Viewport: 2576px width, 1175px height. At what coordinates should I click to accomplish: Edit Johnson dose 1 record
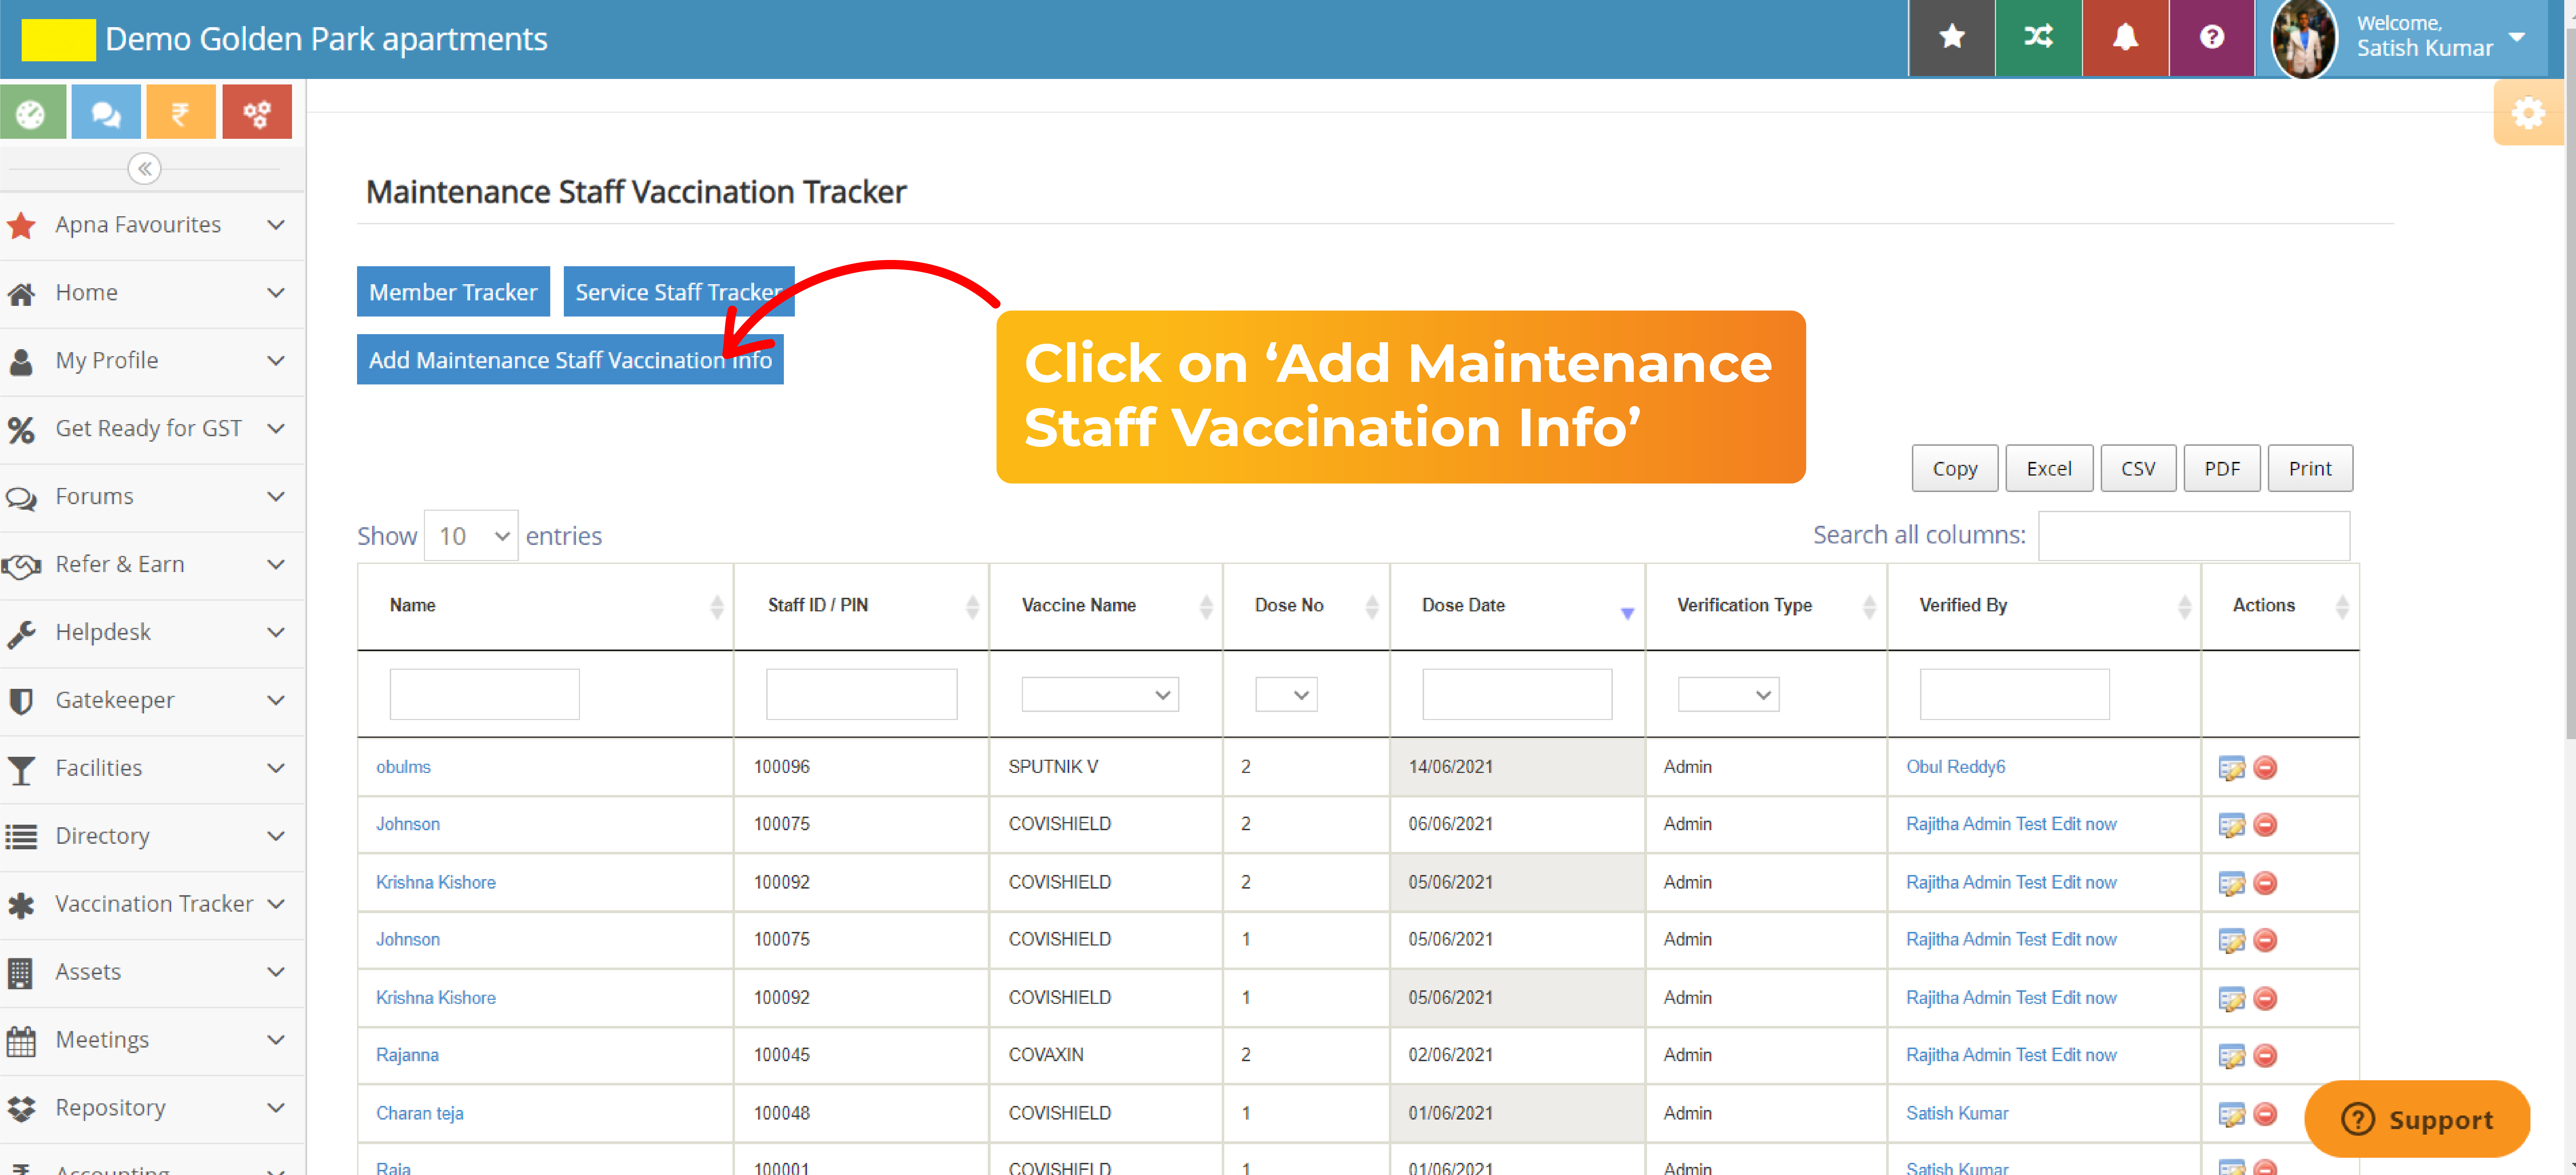point(2232,940)
